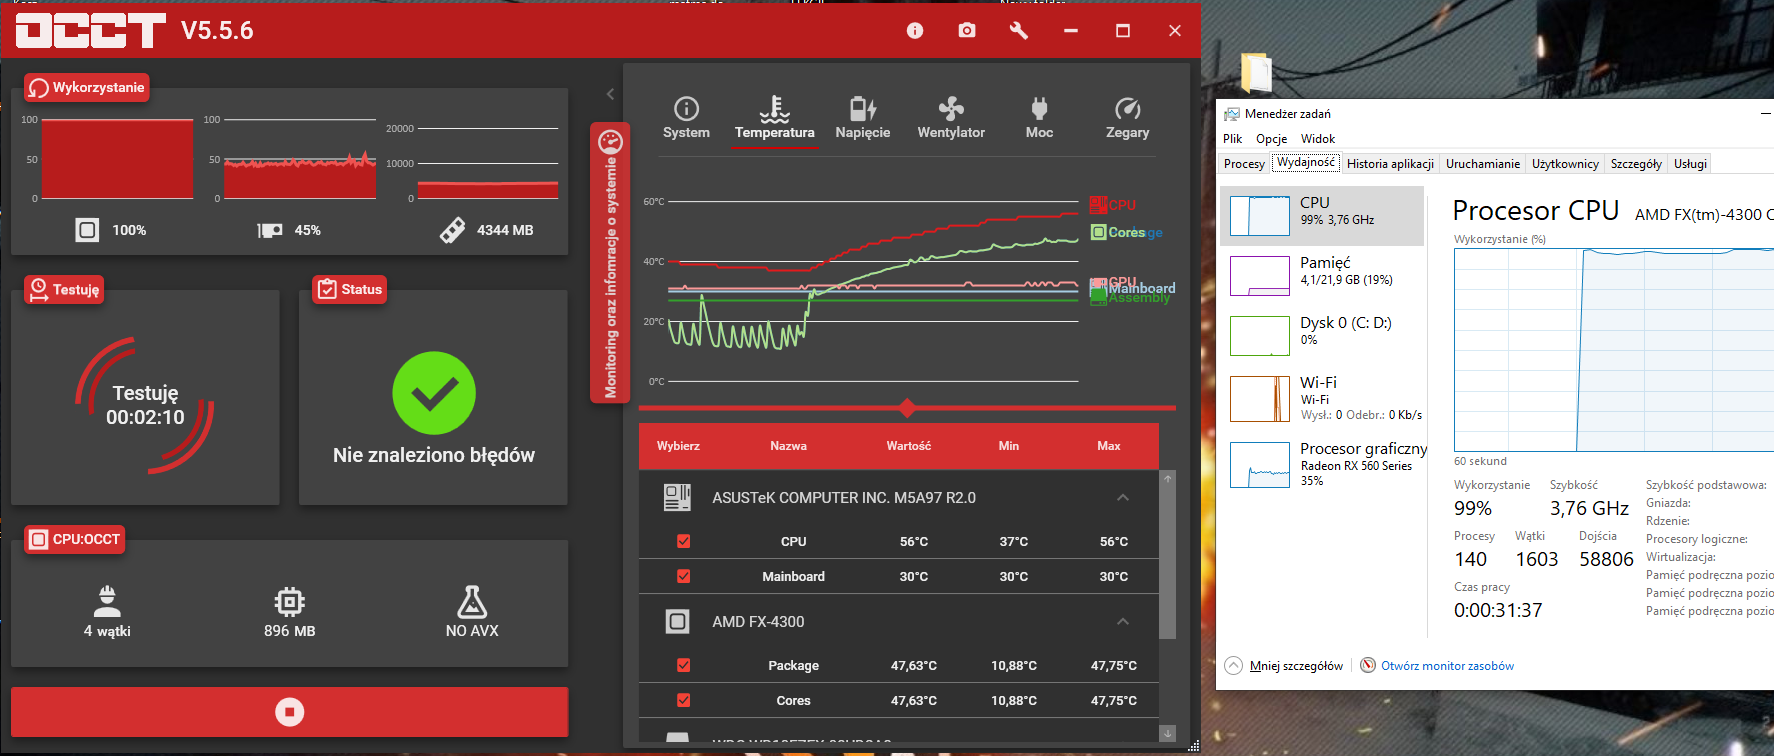Uncheck the Mainboard sensor checkbox
The width and height of the screenshot is (1774, 756).
pyautogui.click(x=684, y=576)
